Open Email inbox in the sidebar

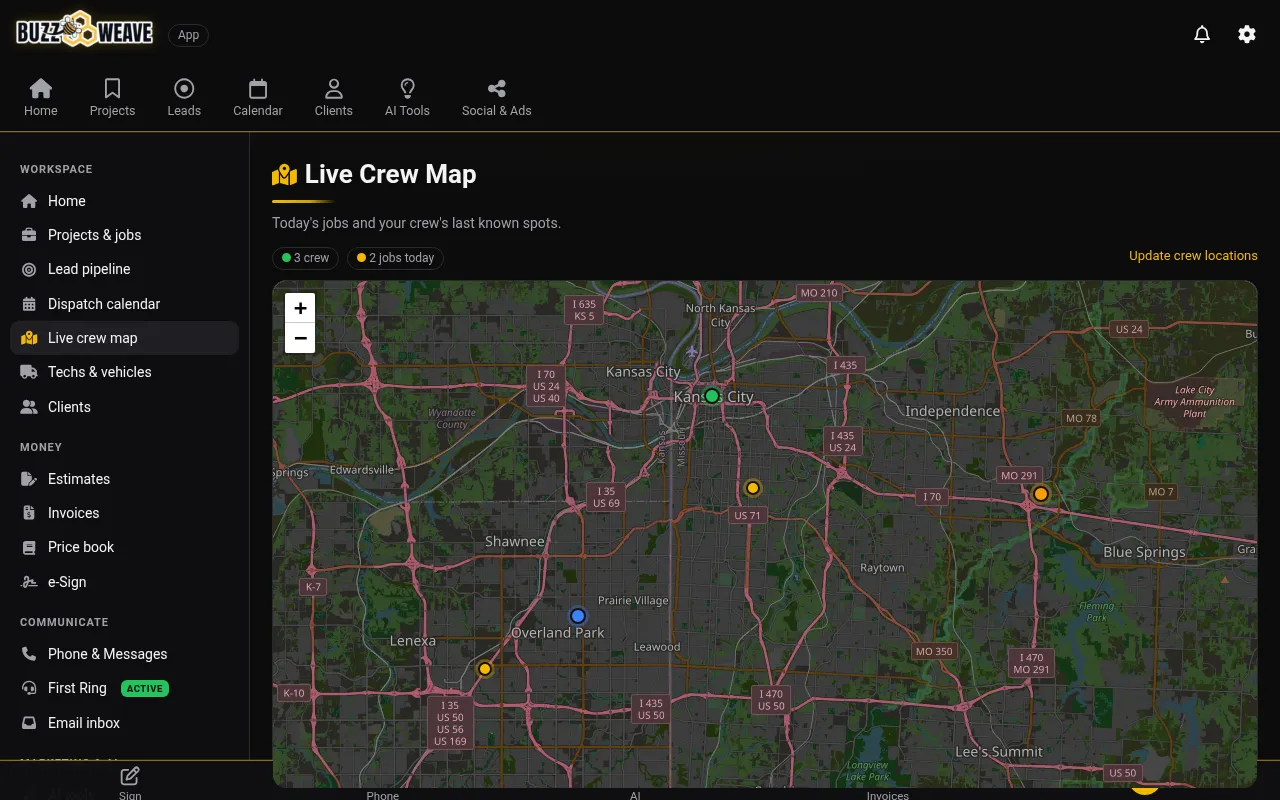(124, 723)
